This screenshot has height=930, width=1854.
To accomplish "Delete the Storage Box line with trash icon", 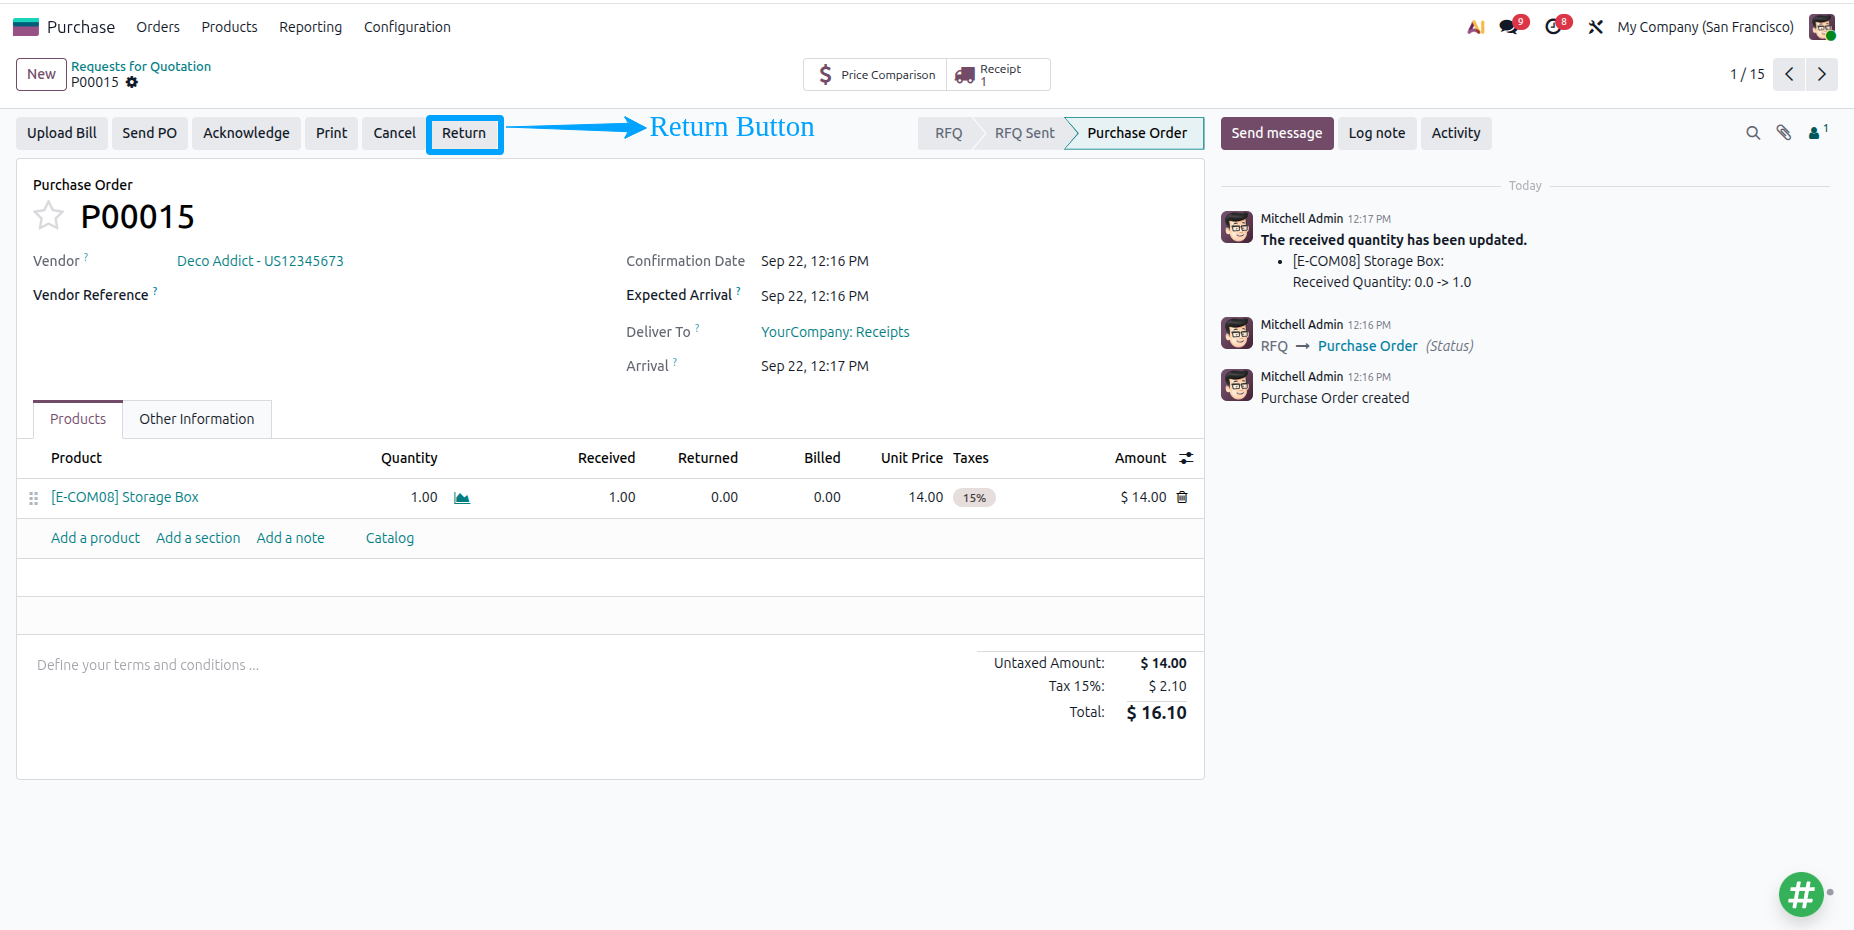I will pos(1182,497).
